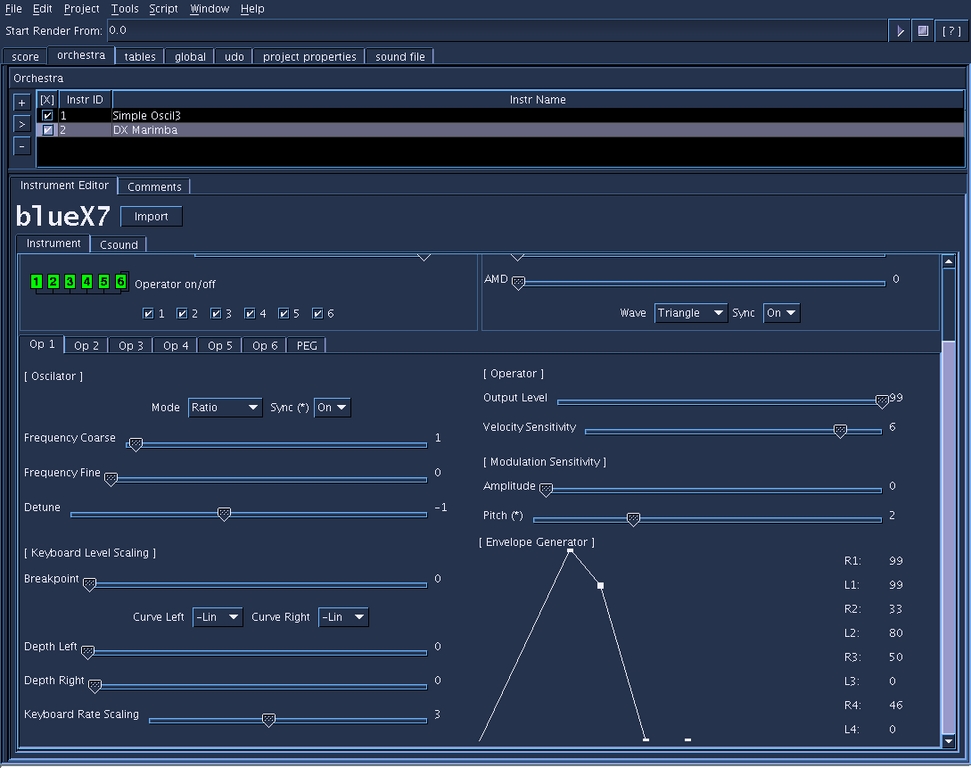This screenshot has height=768, width=971.
Task: Click the plus button to add instrument
Action: point(22,103)
